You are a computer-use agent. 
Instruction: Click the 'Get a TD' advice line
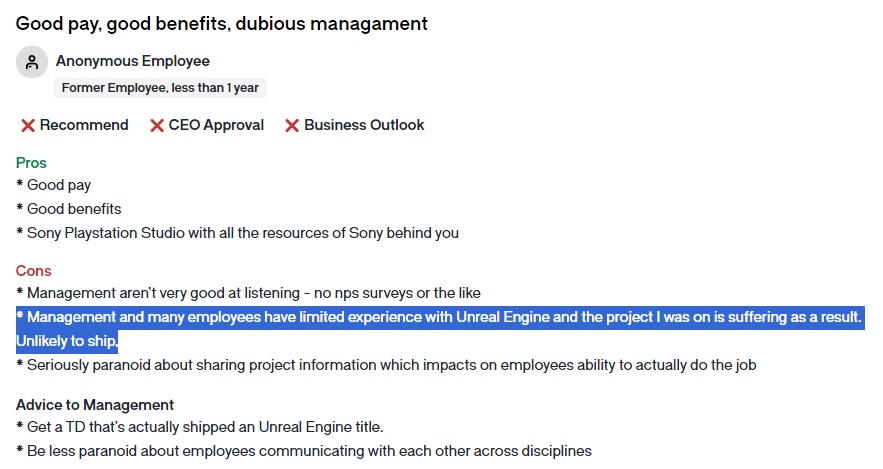[x=199, y=427]
